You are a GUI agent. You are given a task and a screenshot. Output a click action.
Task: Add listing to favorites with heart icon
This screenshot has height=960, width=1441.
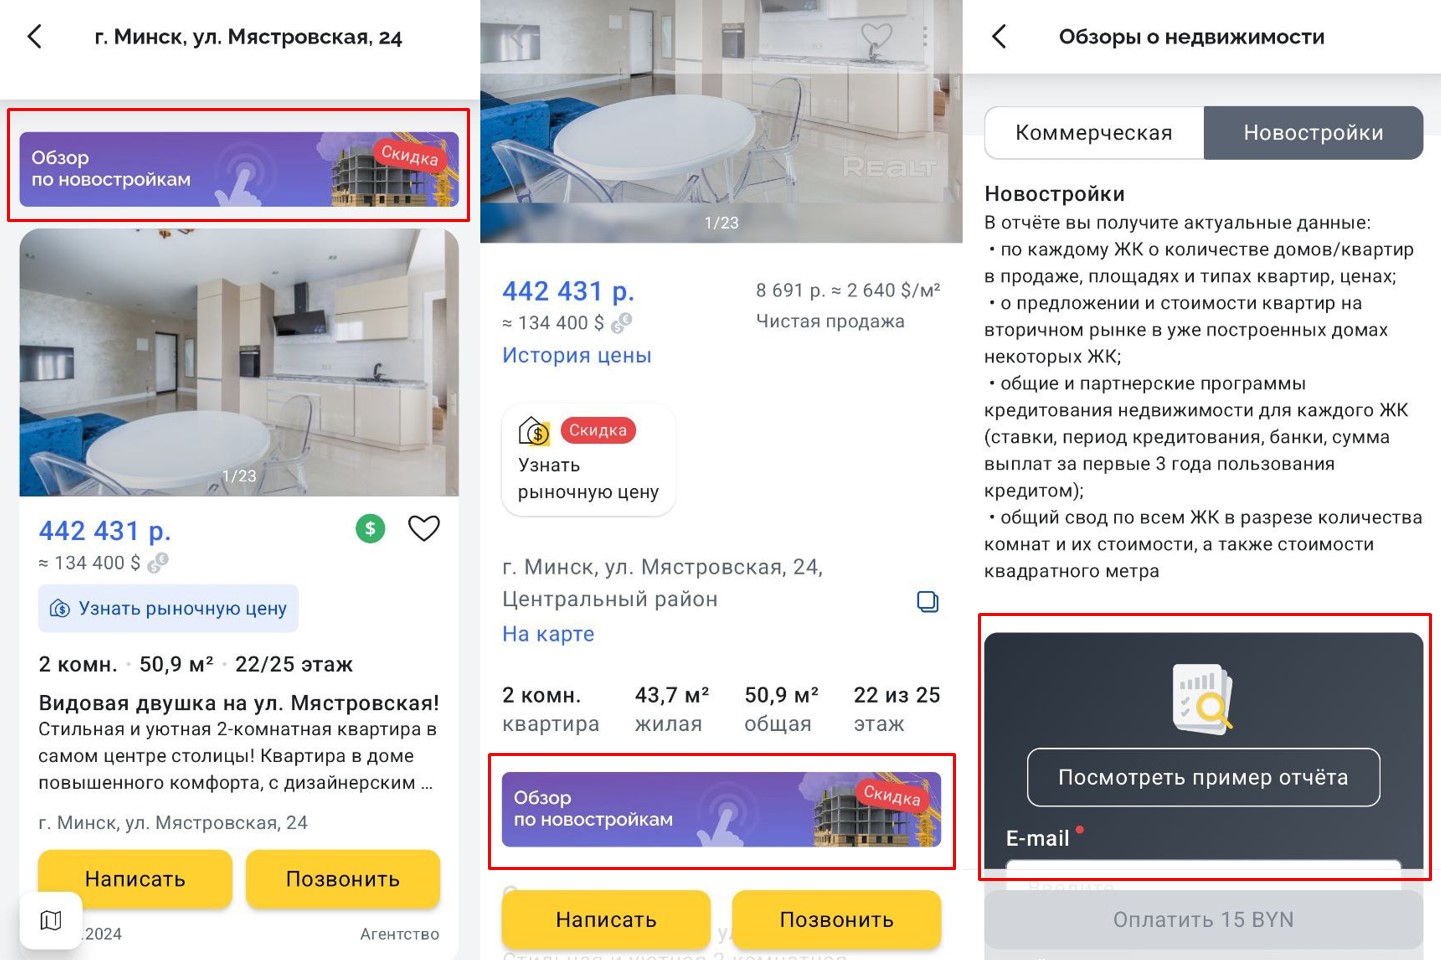pos(424,528)
